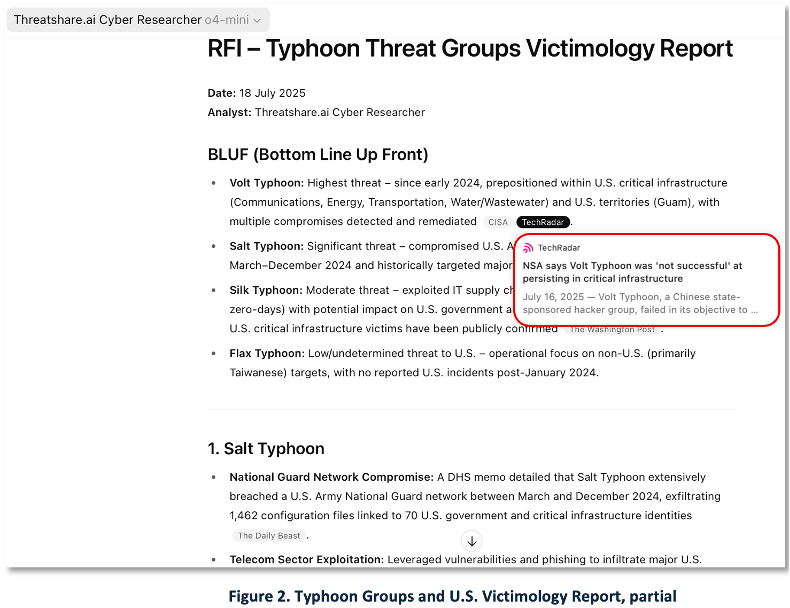Click the TechRadar RSS icon in popup
Viewport: 790px width, 608px height.
pyautogui.click(x=528, y=248)
